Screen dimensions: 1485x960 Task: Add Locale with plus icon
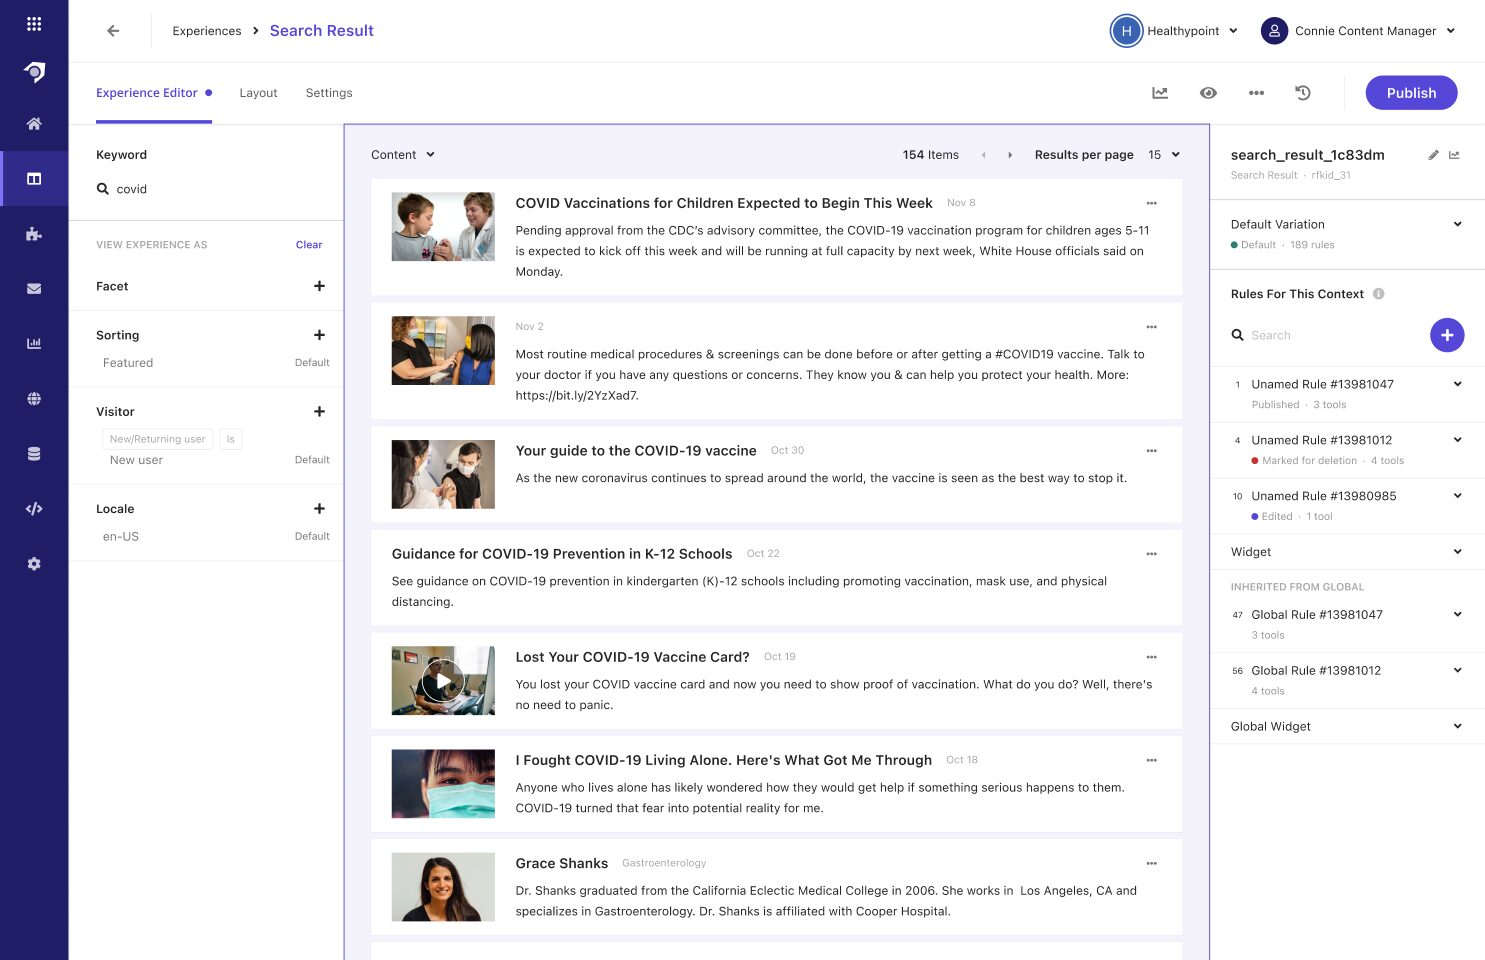(x=319, y=508)
